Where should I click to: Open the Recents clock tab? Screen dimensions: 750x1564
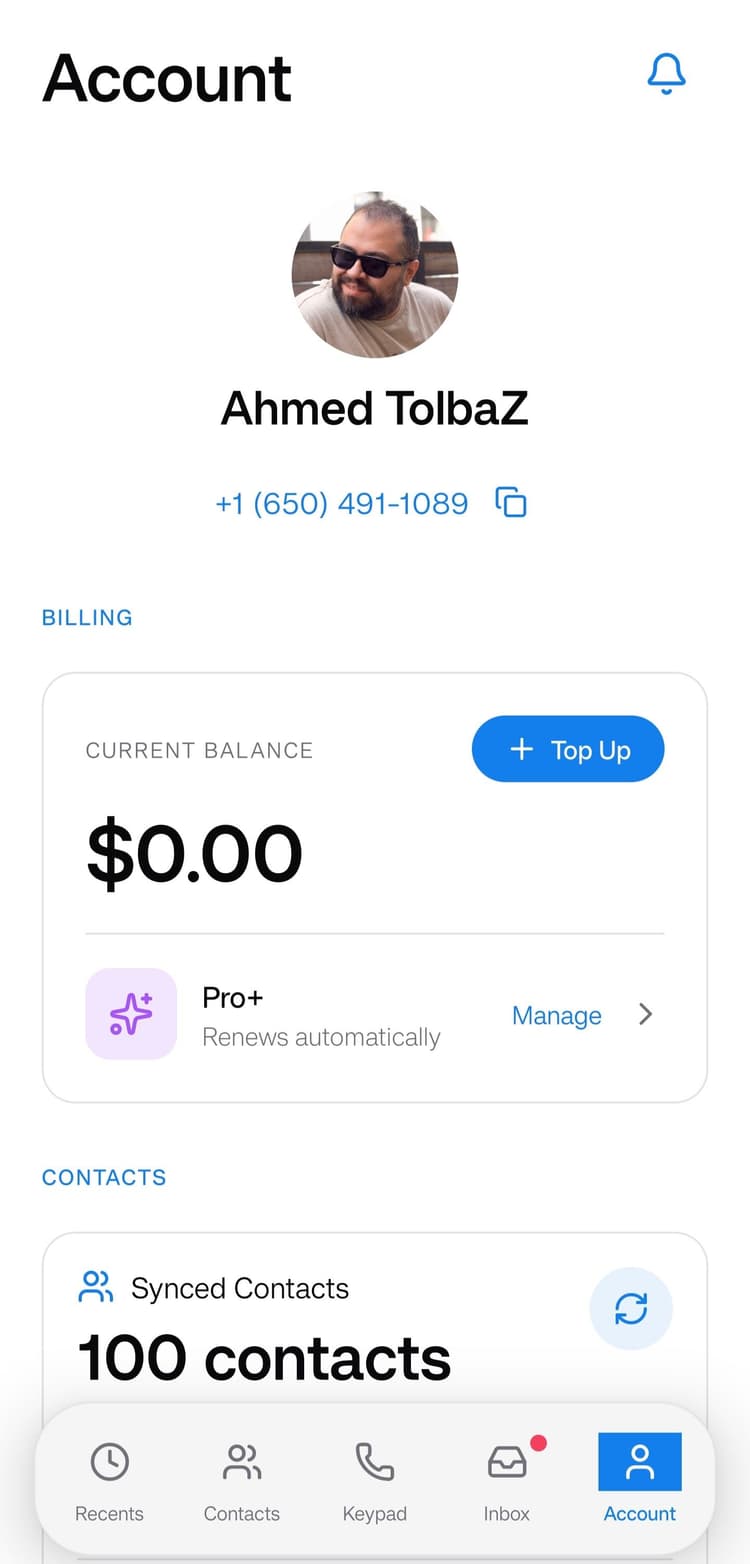(109, 1479)
